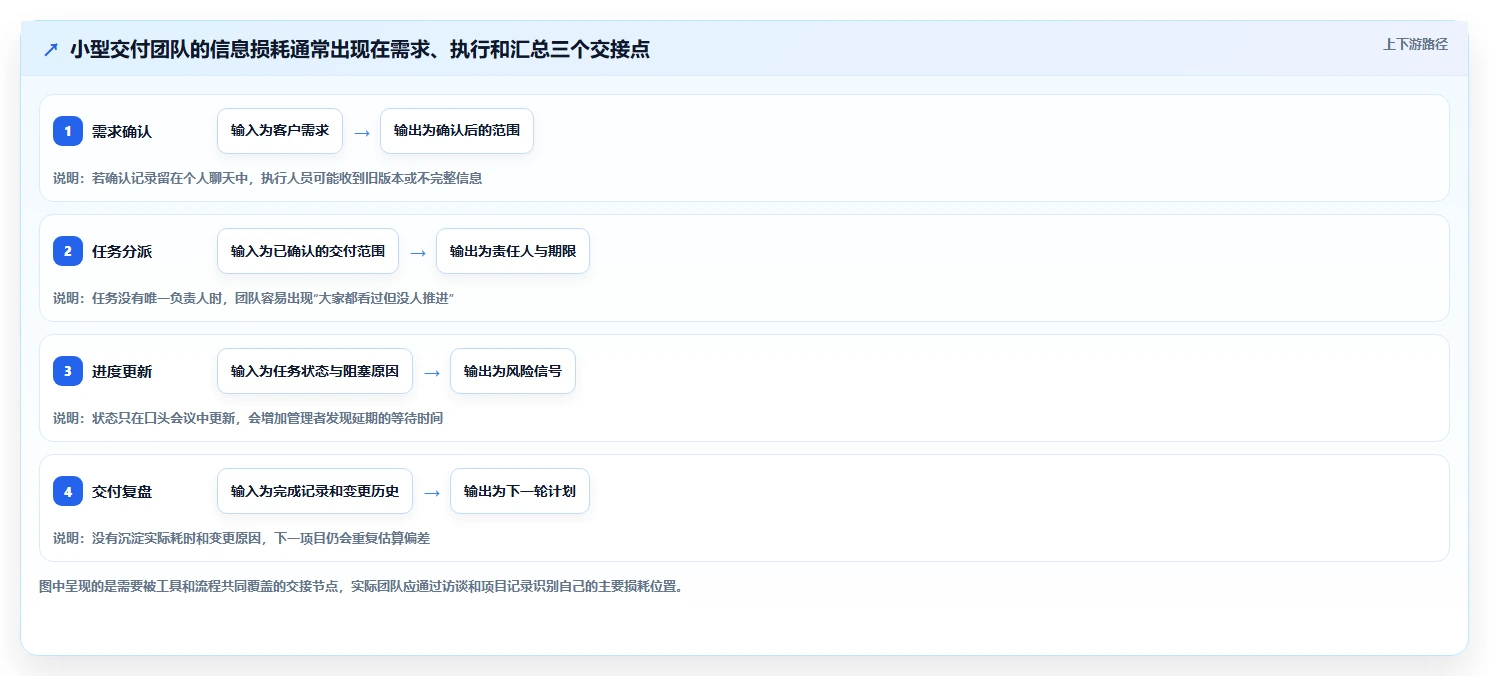Click the footer text starting '图中呈现的是'
The height and width of the screenshot is (676, 1489).
361,586
